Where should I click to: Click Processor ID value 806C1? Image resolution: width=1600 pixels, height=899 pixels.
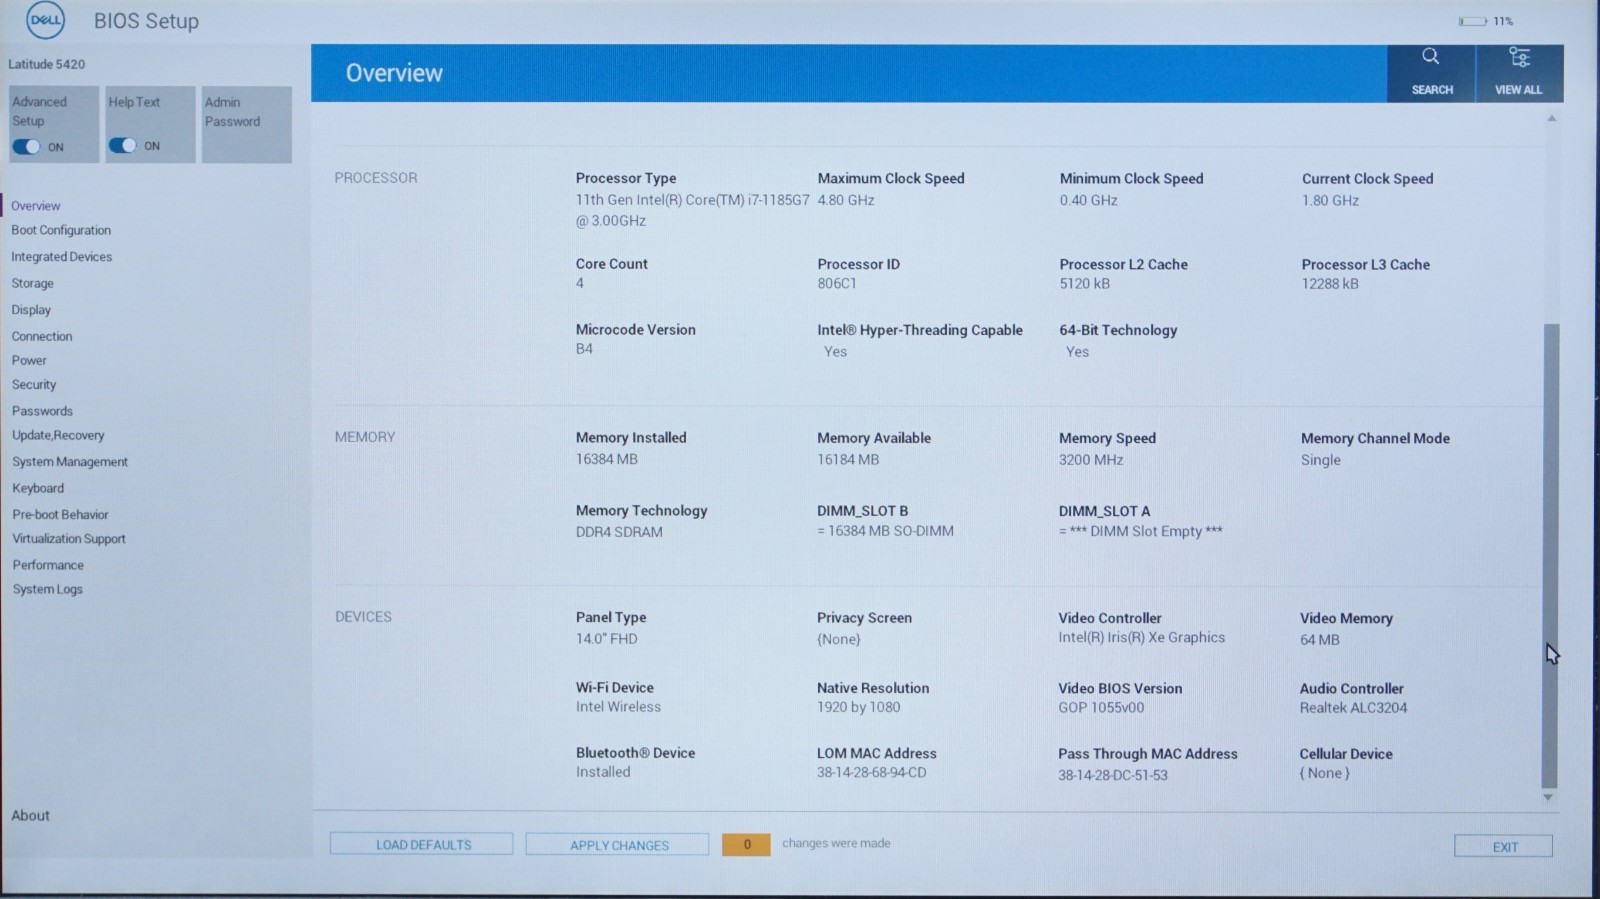click(837, 284)
